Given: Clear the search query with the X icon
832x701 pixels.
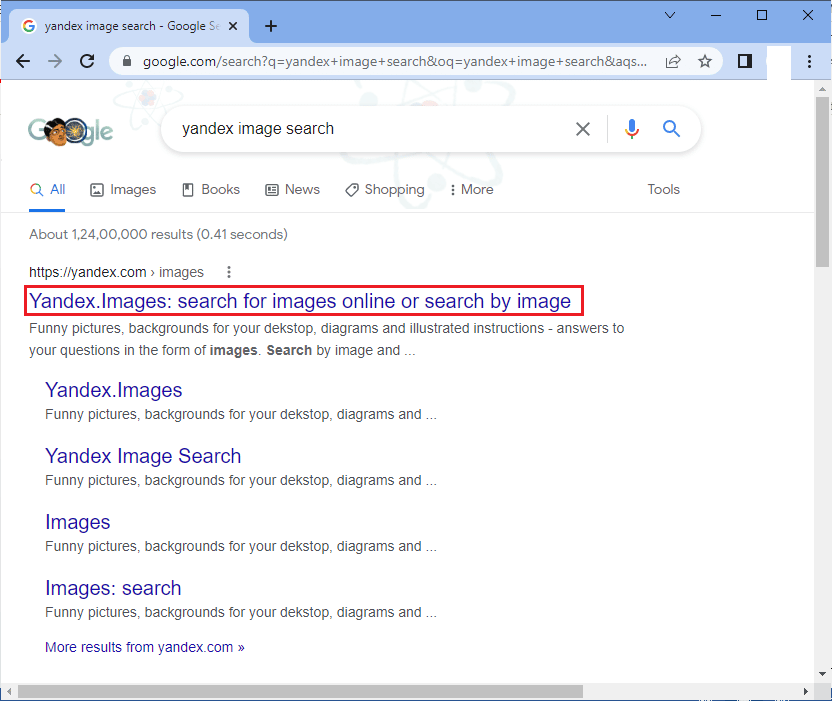Looking at the screenshot, I should (583, 128).
